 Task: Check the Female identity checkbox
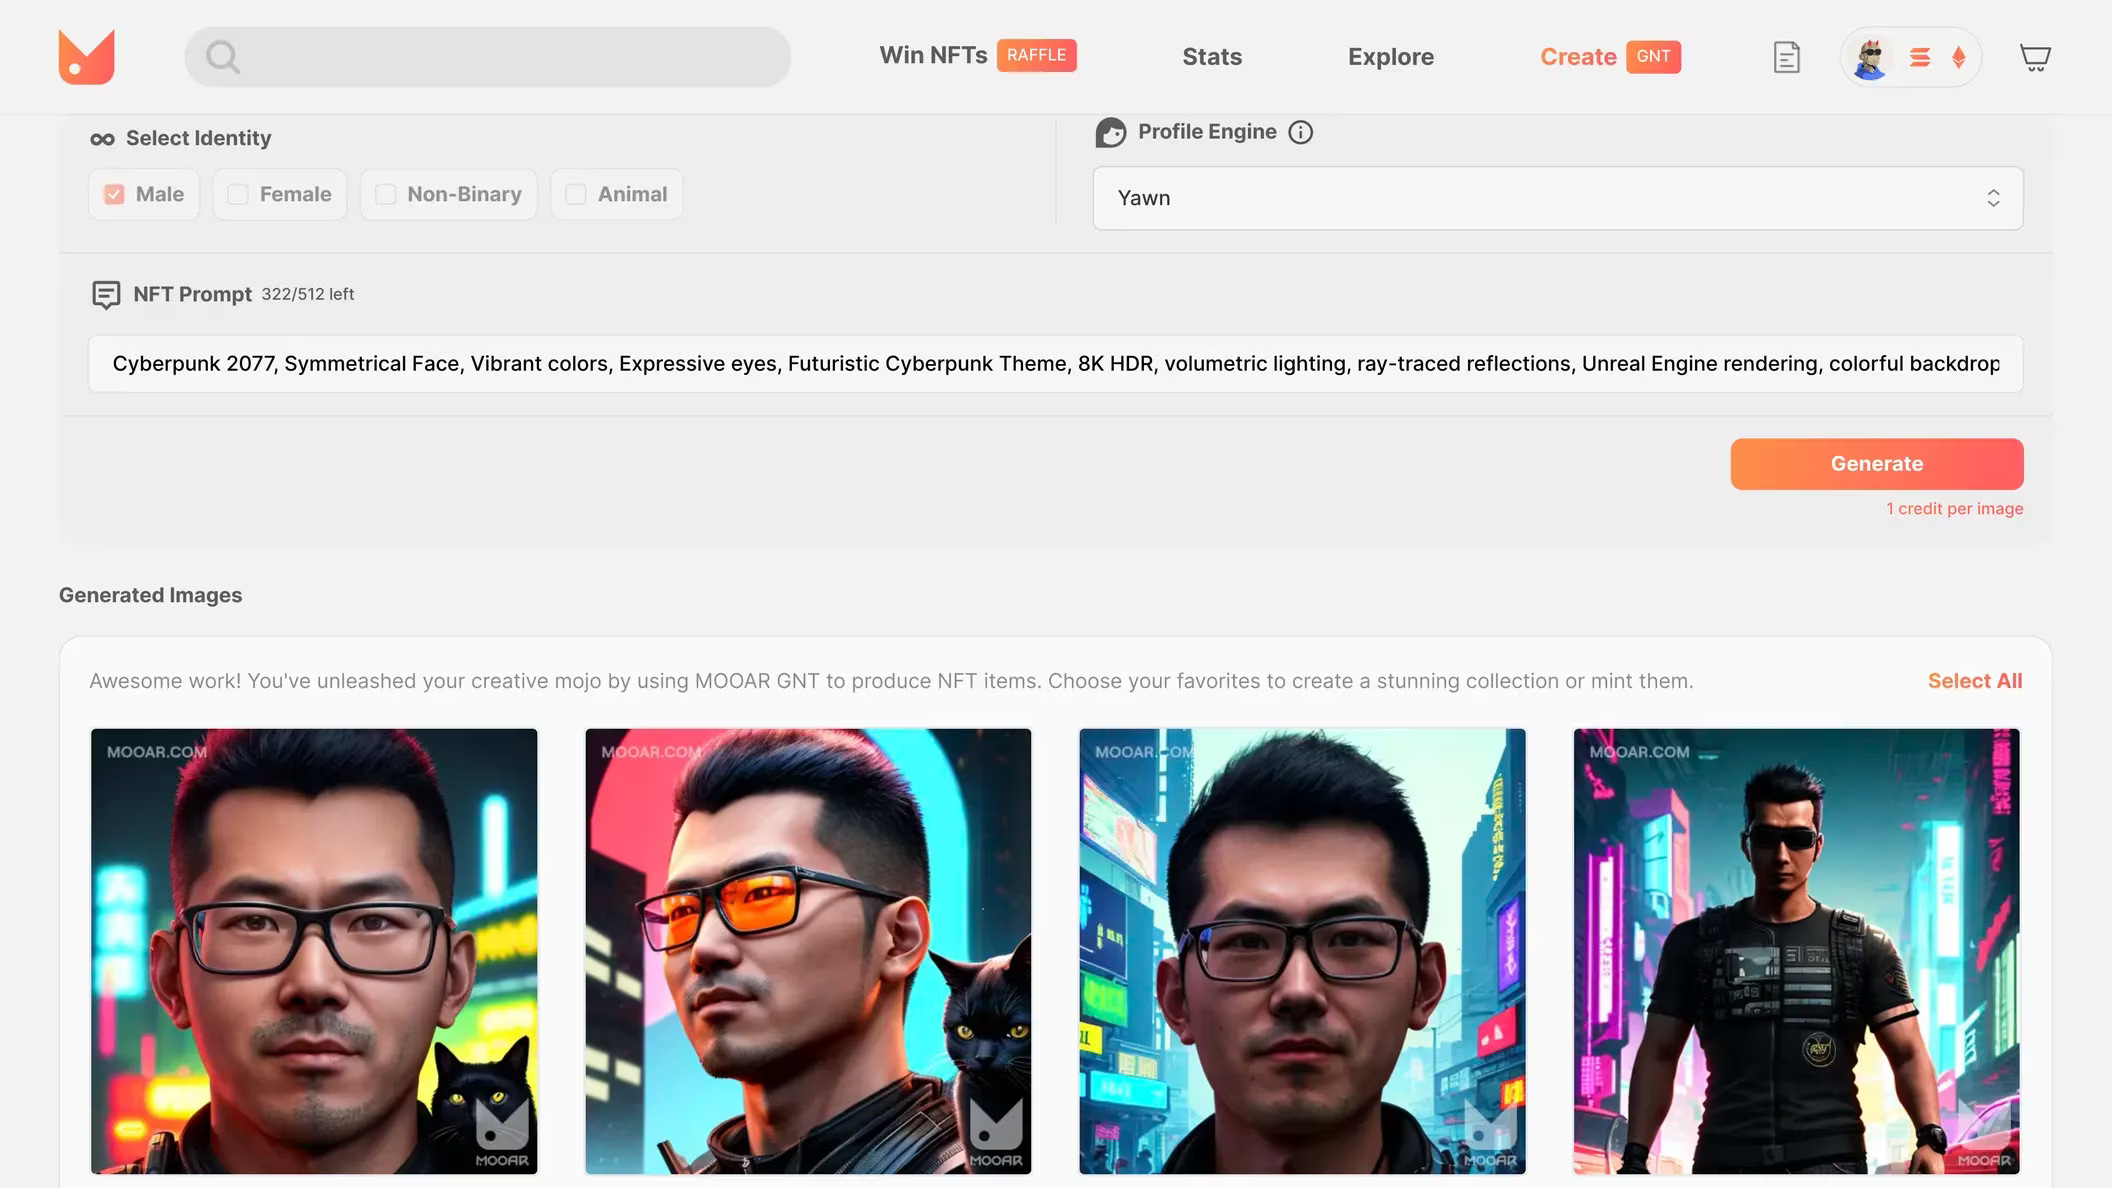pyautogui.click(x=238, y=194)
